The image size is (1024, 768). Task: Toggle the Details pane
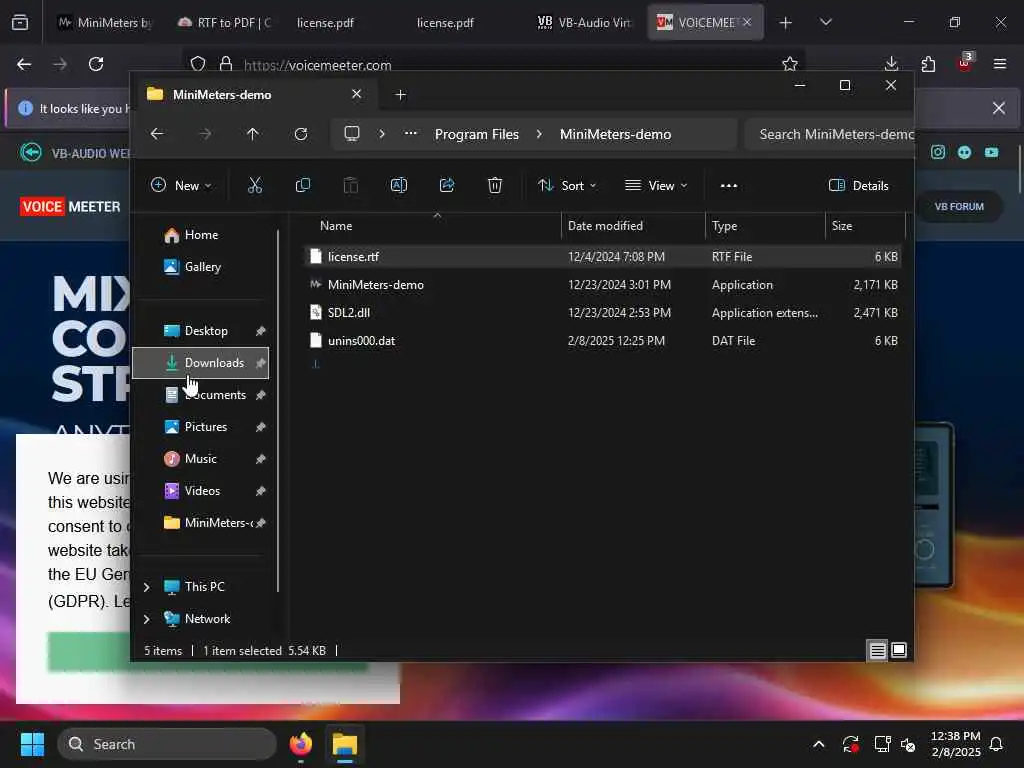858,185
